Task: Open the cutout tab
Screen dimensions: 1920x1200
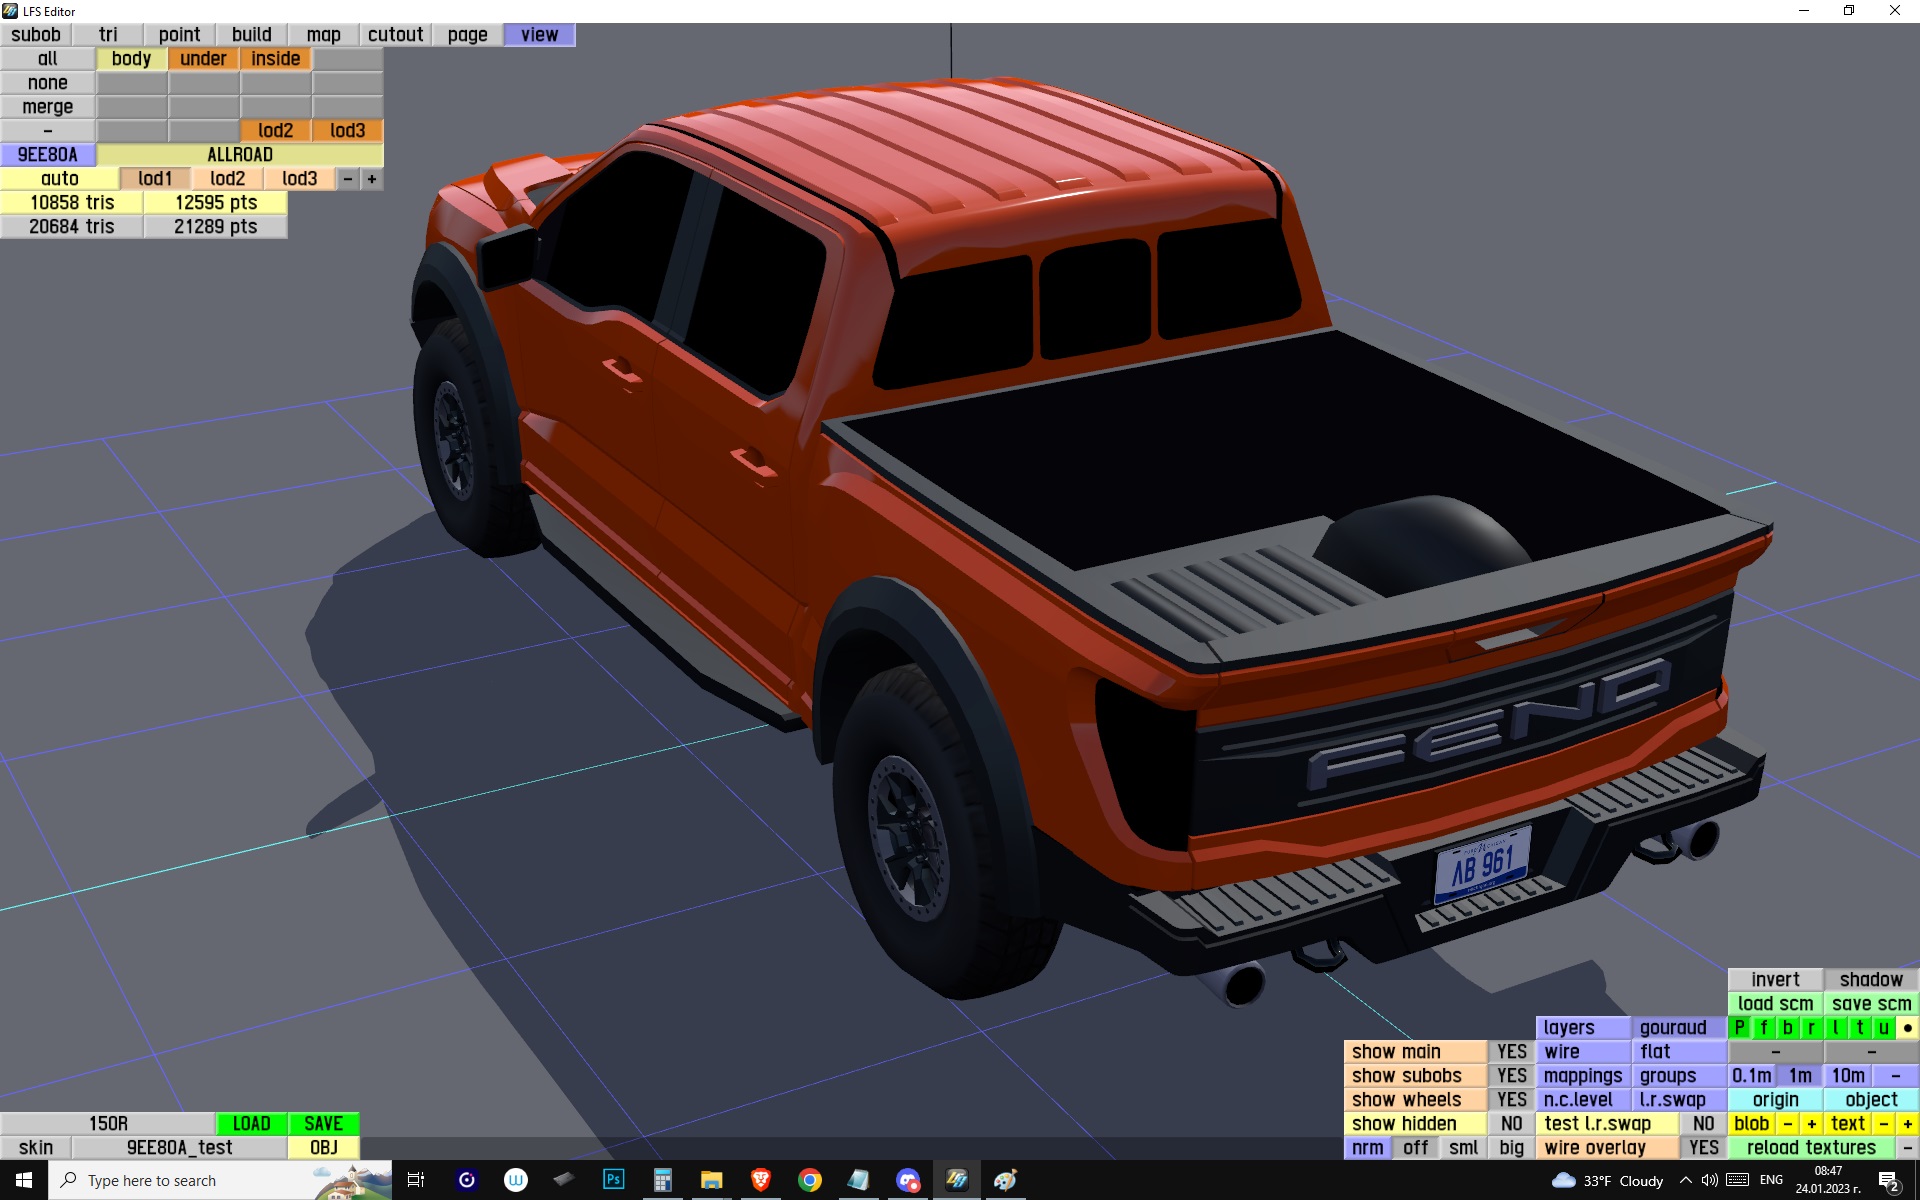Action: (395, 34)
